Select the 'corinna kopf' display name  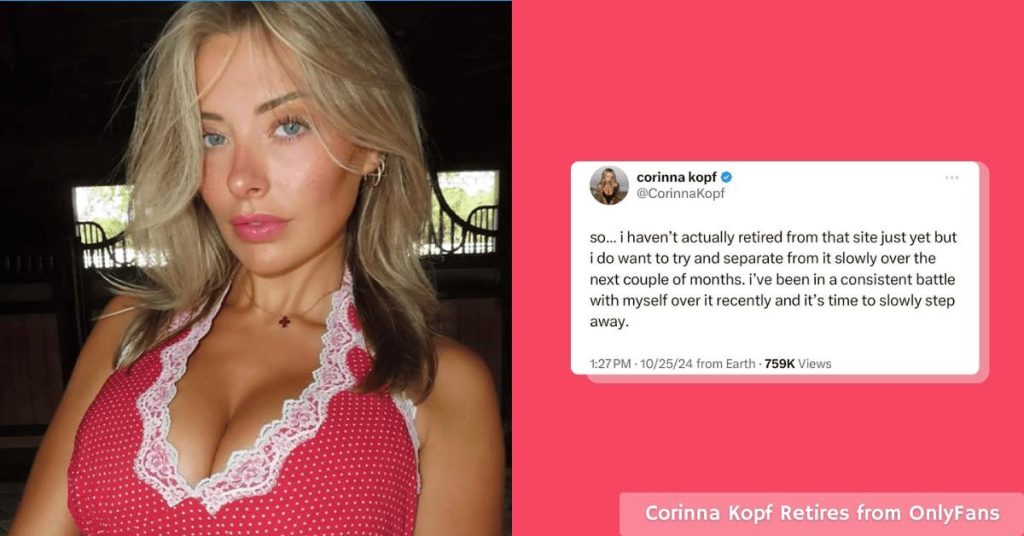pyautogui.click(x=677, y=177)
